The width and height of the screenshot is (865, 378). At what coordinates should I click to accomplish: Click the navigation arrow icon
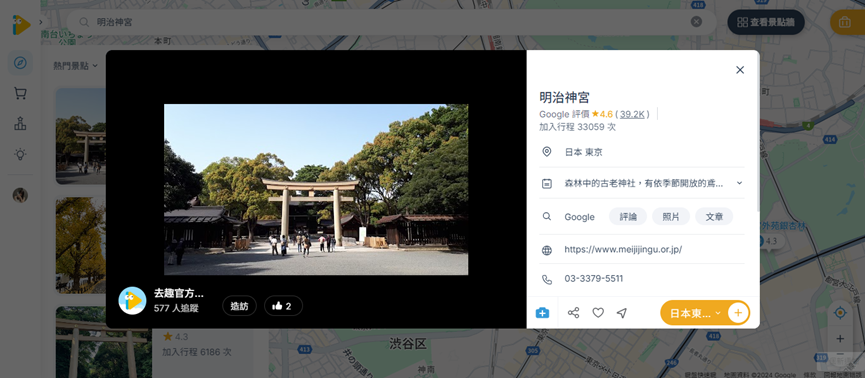tap(622, 313)
